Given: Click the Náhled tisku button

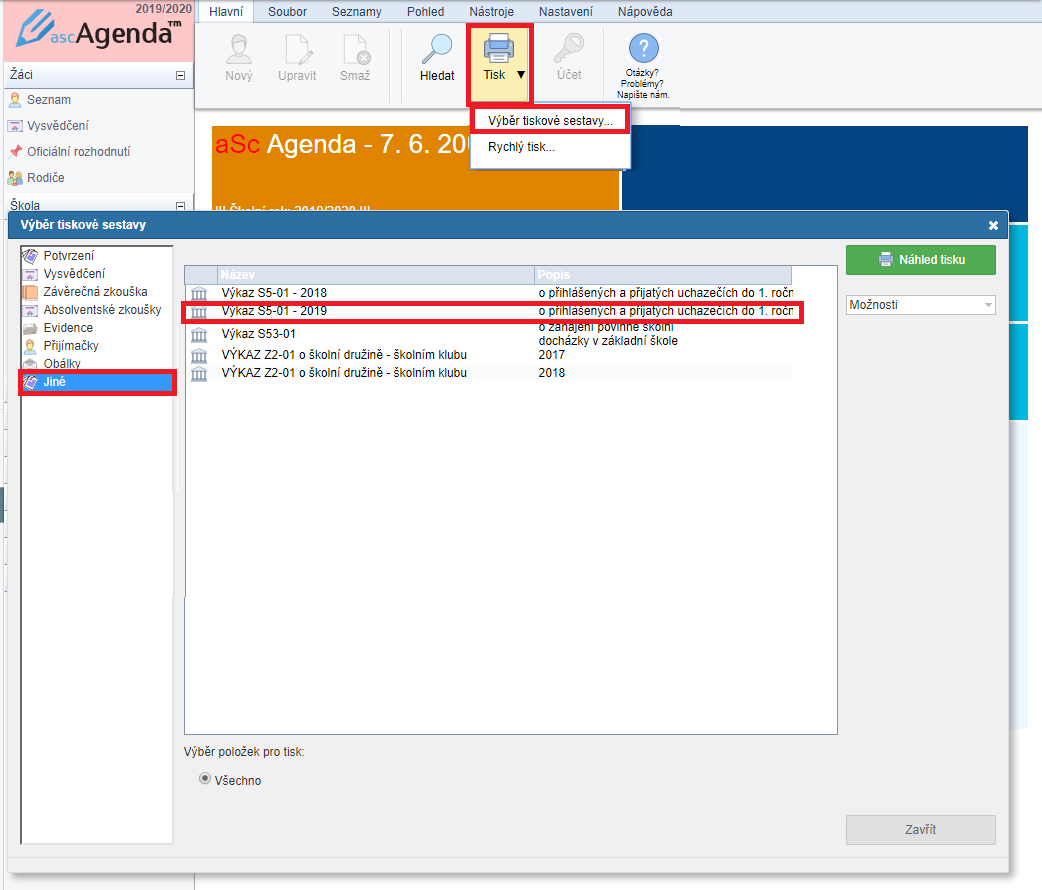Looking at the screenshot, I should (x=920, y=260).
